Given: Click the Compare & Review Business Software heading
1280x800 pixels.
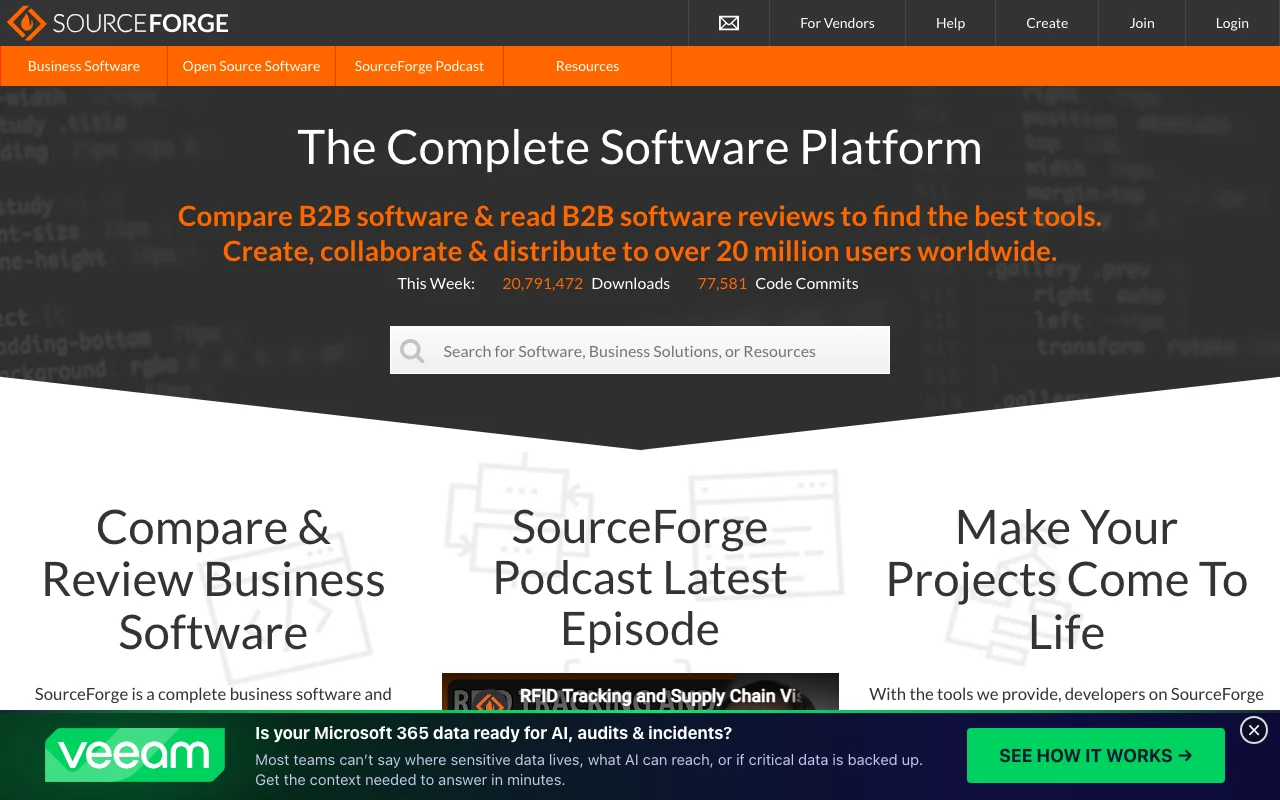Looking at the screenshot, I should coord(213,580).
